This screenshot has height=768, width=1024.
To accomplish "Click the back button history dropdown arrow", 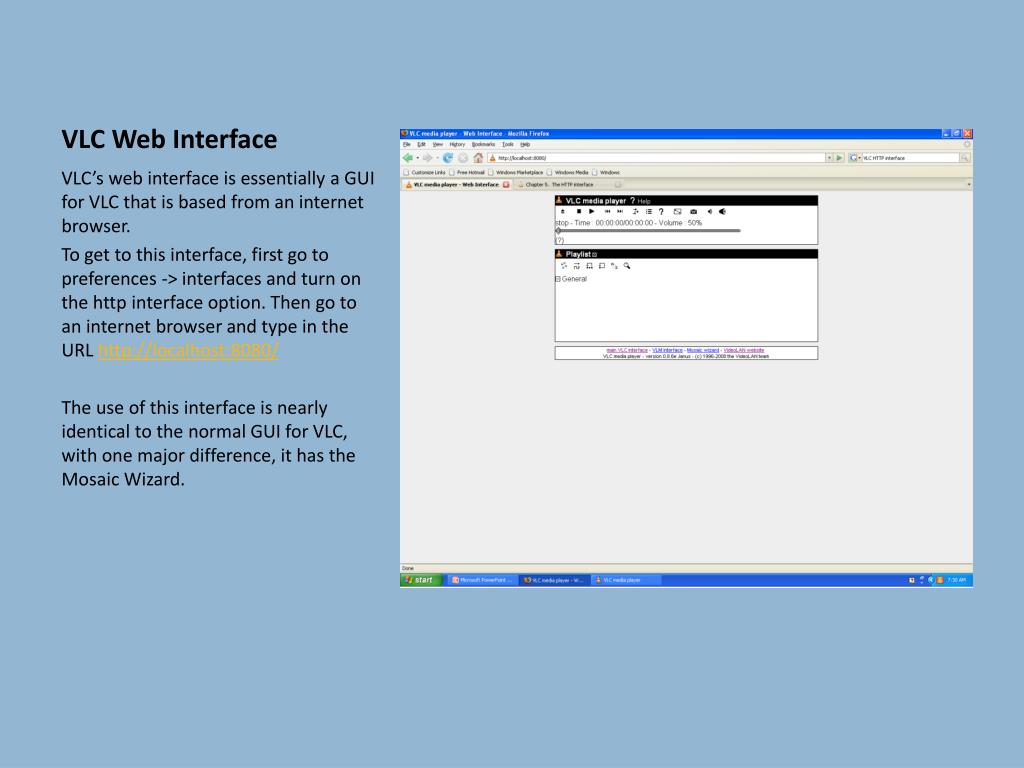I will coord(418,158).
